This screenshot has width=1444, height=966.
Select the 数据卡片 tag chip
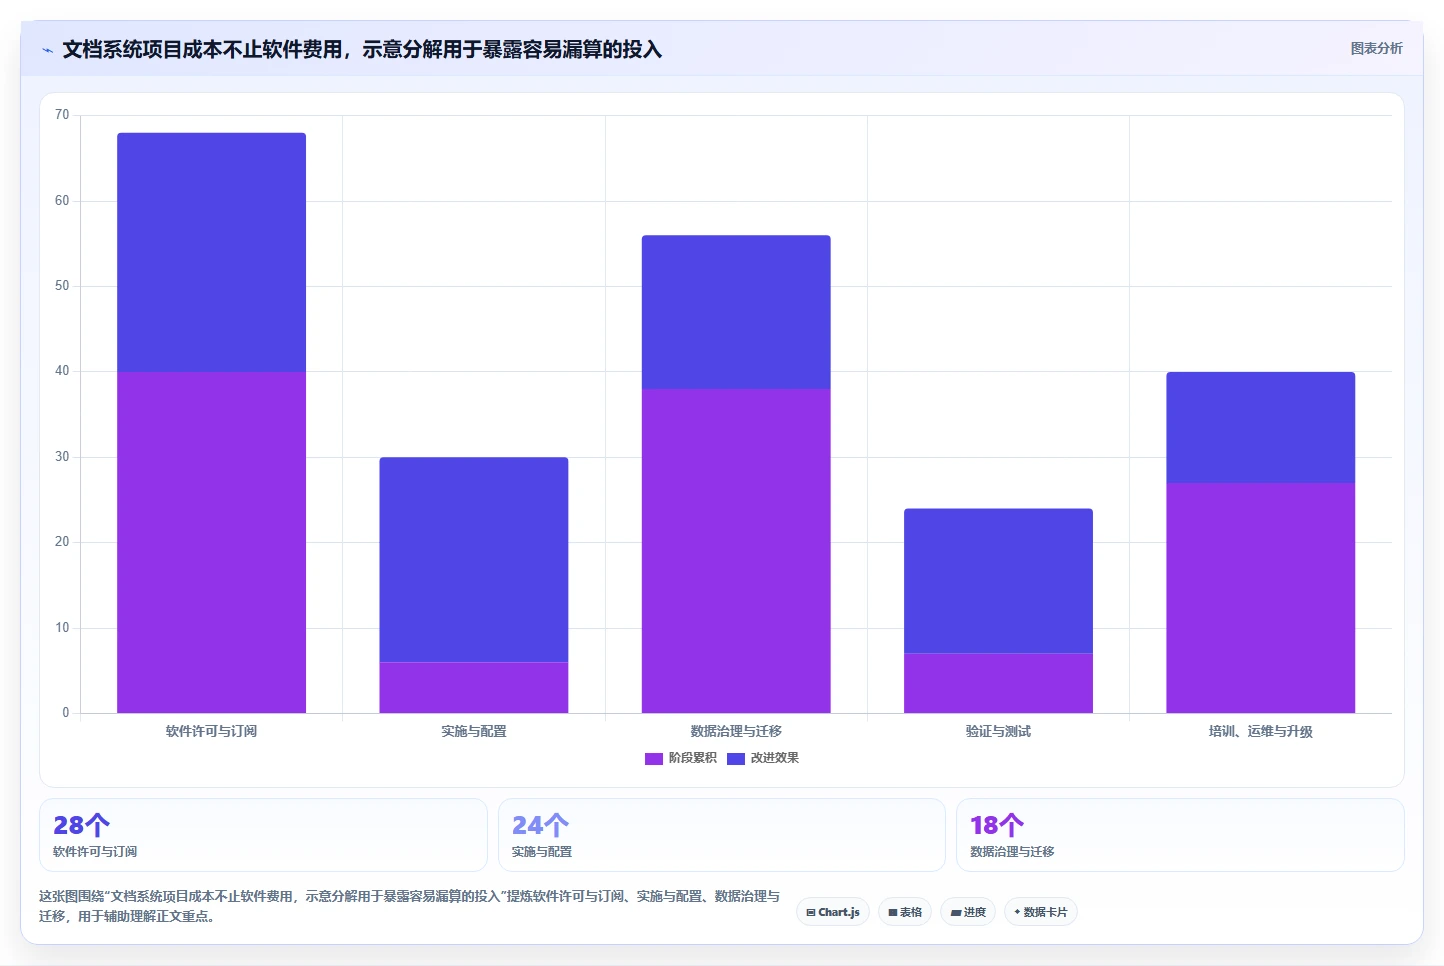point(1040,912)
